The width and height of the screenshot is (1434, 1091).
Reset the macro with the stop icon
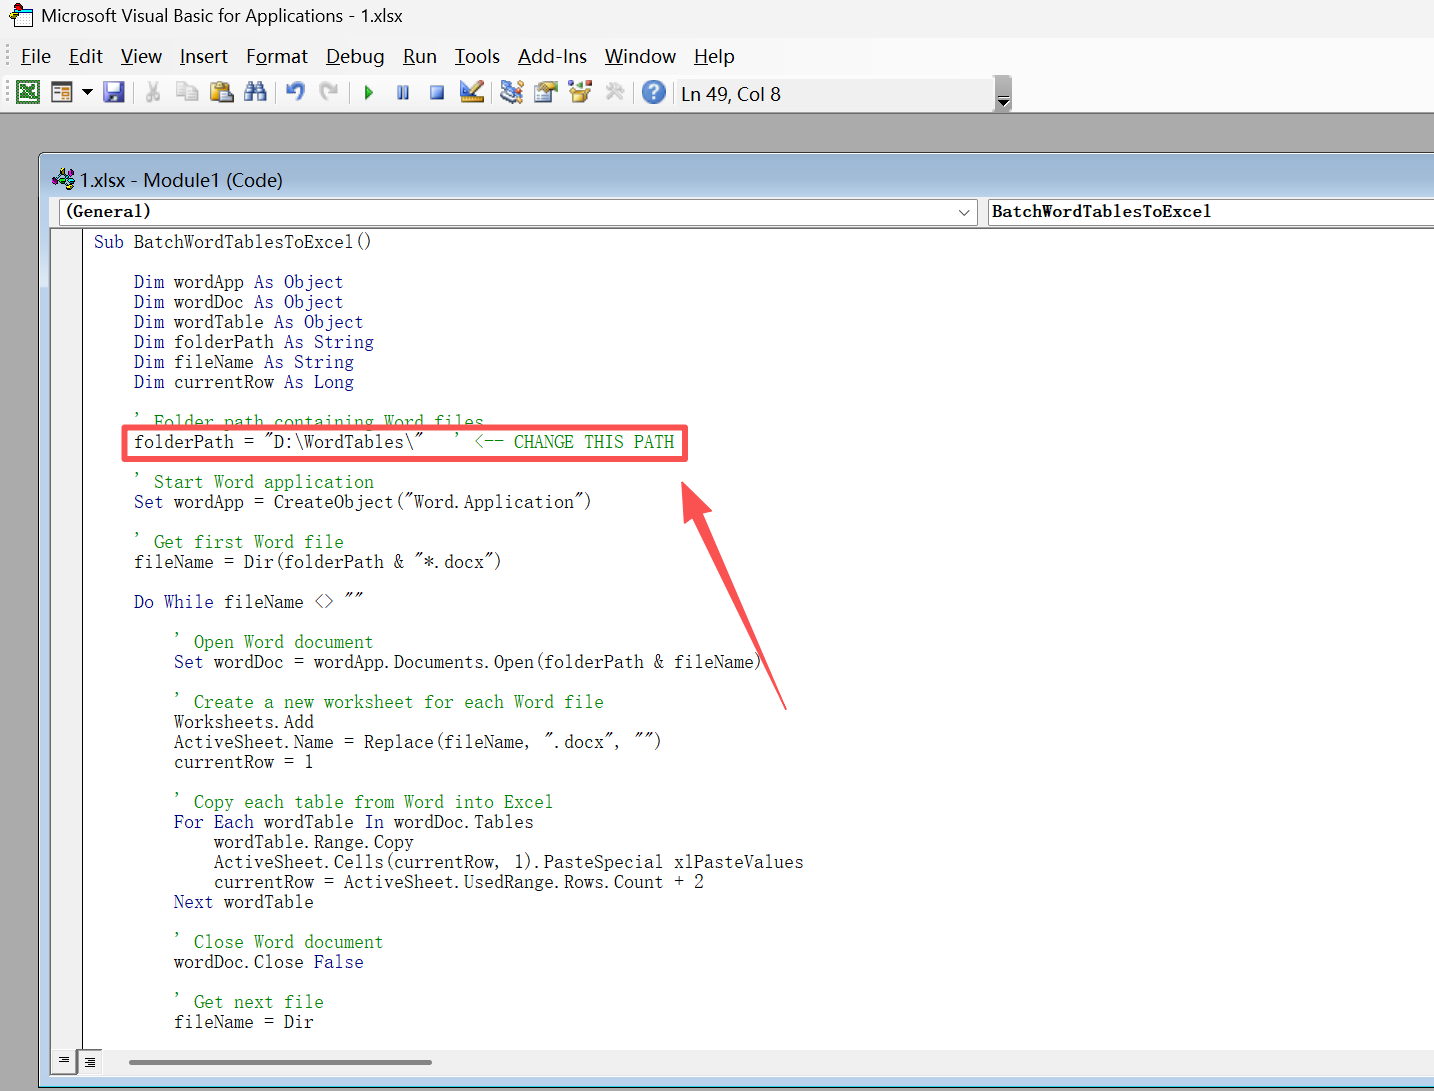437,92
